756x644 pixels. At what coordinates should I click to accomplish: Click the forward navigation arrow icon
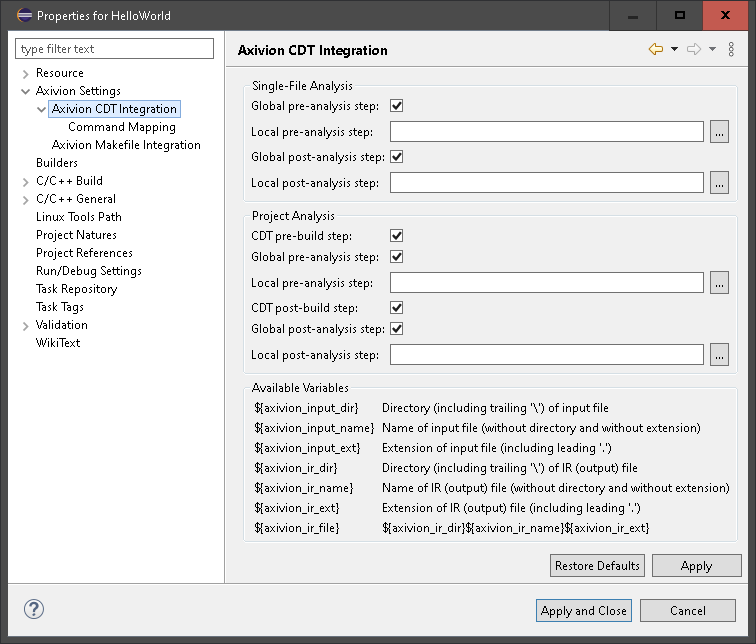[x=694, y=49]
